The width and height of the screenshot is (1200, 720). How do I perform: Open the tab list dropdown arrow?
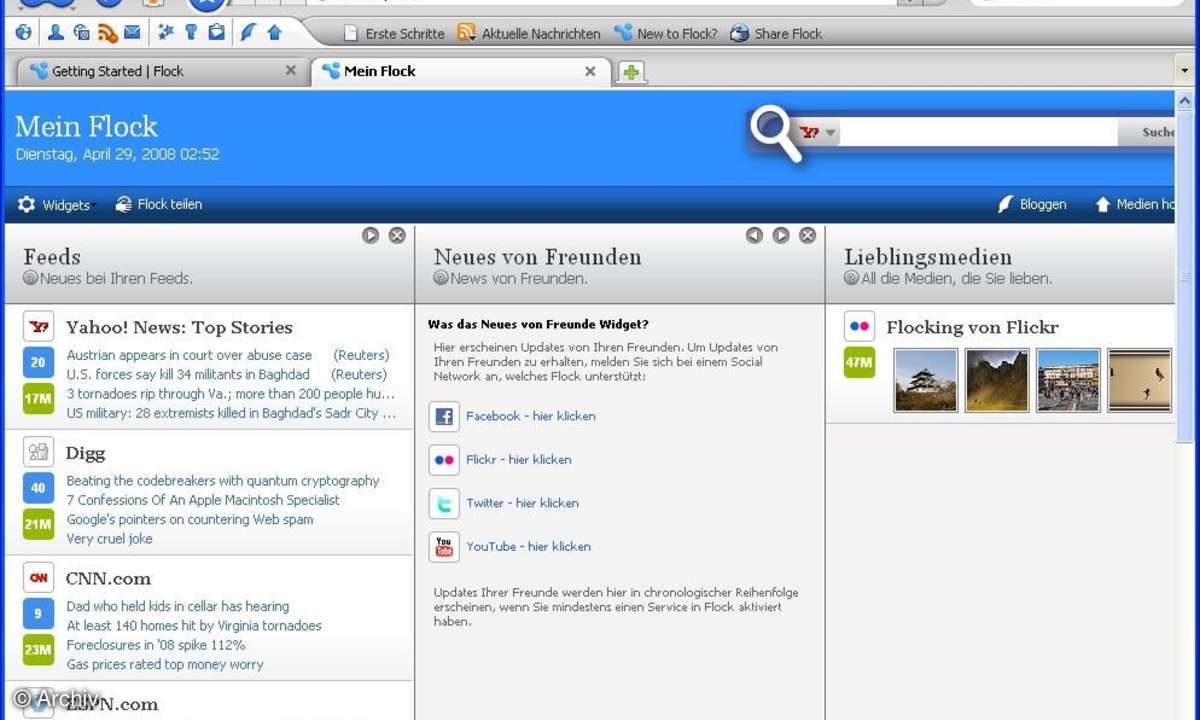(1185, 71)
